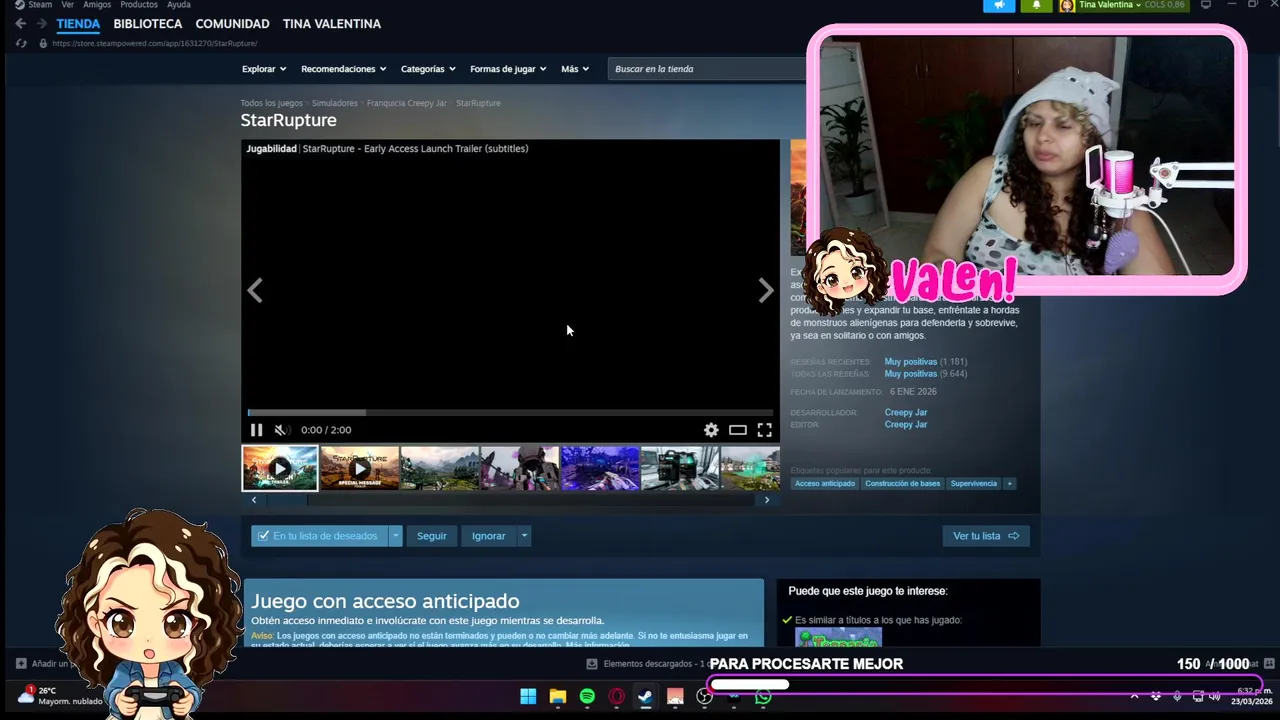This screenshot has height=720, width=1280.
Task: Open the friends and chat icon
Action: 1269,663
